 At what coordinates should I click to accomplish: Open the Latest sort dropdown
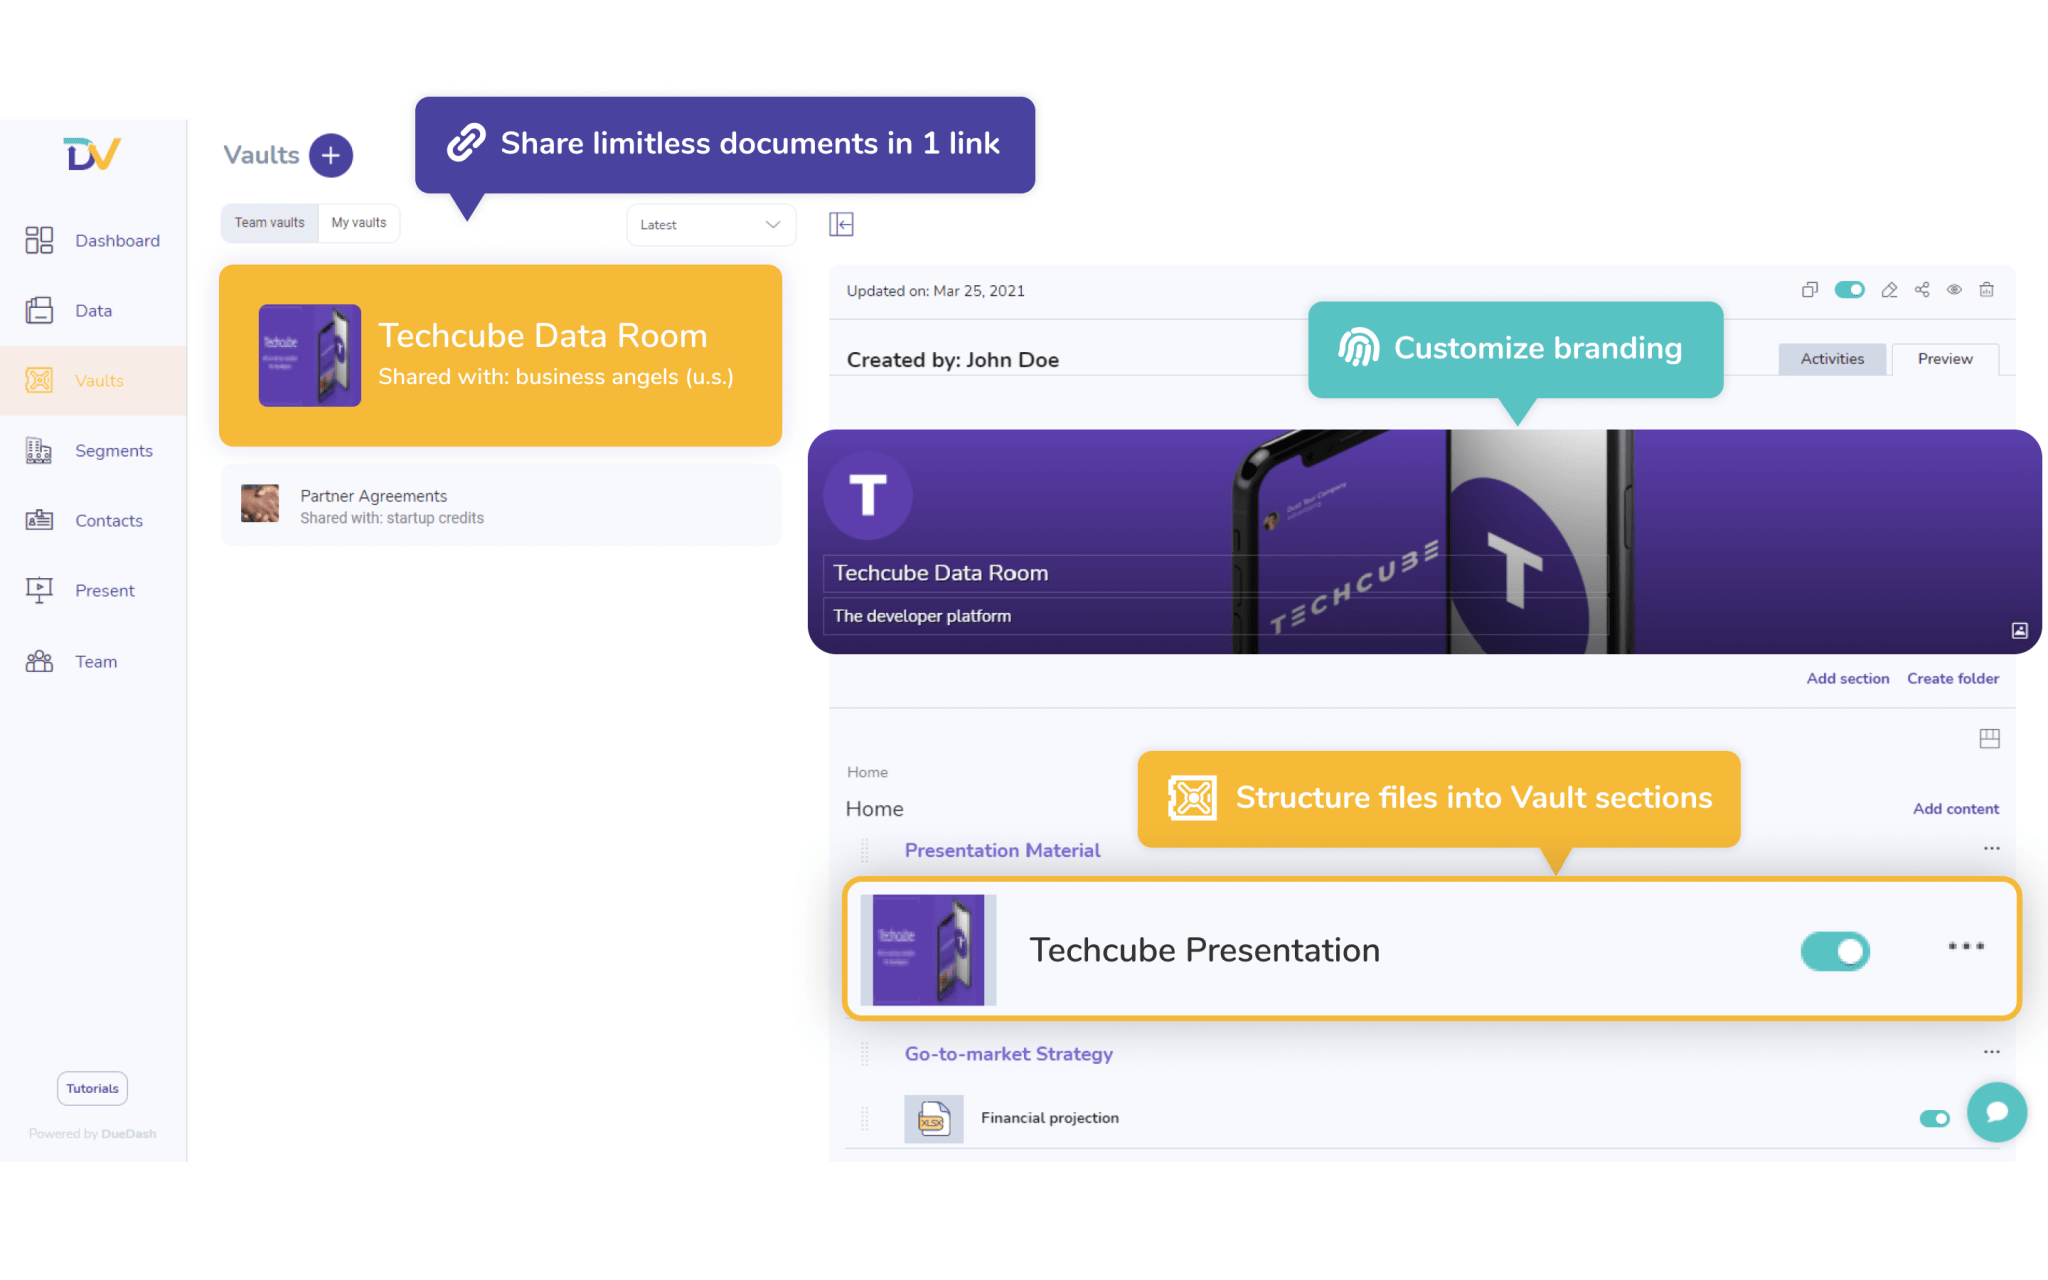tap(710, 224)
